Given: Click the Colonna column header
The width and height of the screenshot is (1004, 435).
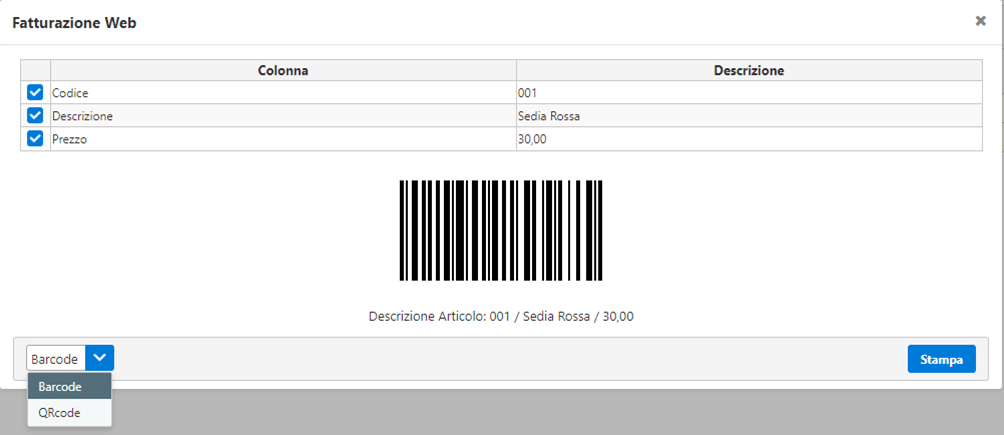Looking at the screenshot, I should tap(283, 70).
